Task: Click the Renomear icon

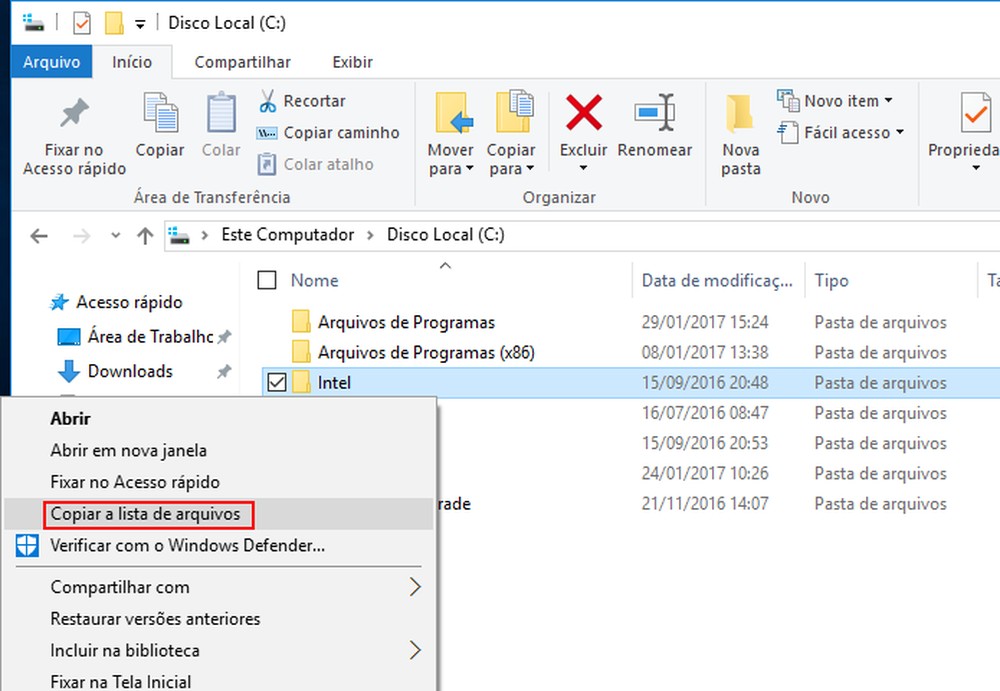Action: pyautogui.click(x=655, y=113)
